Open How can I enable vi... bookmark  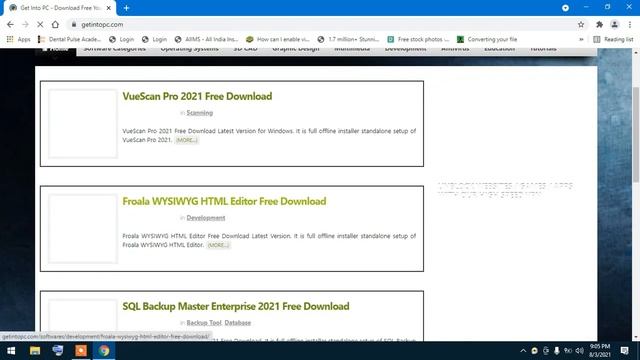[278, 39]
